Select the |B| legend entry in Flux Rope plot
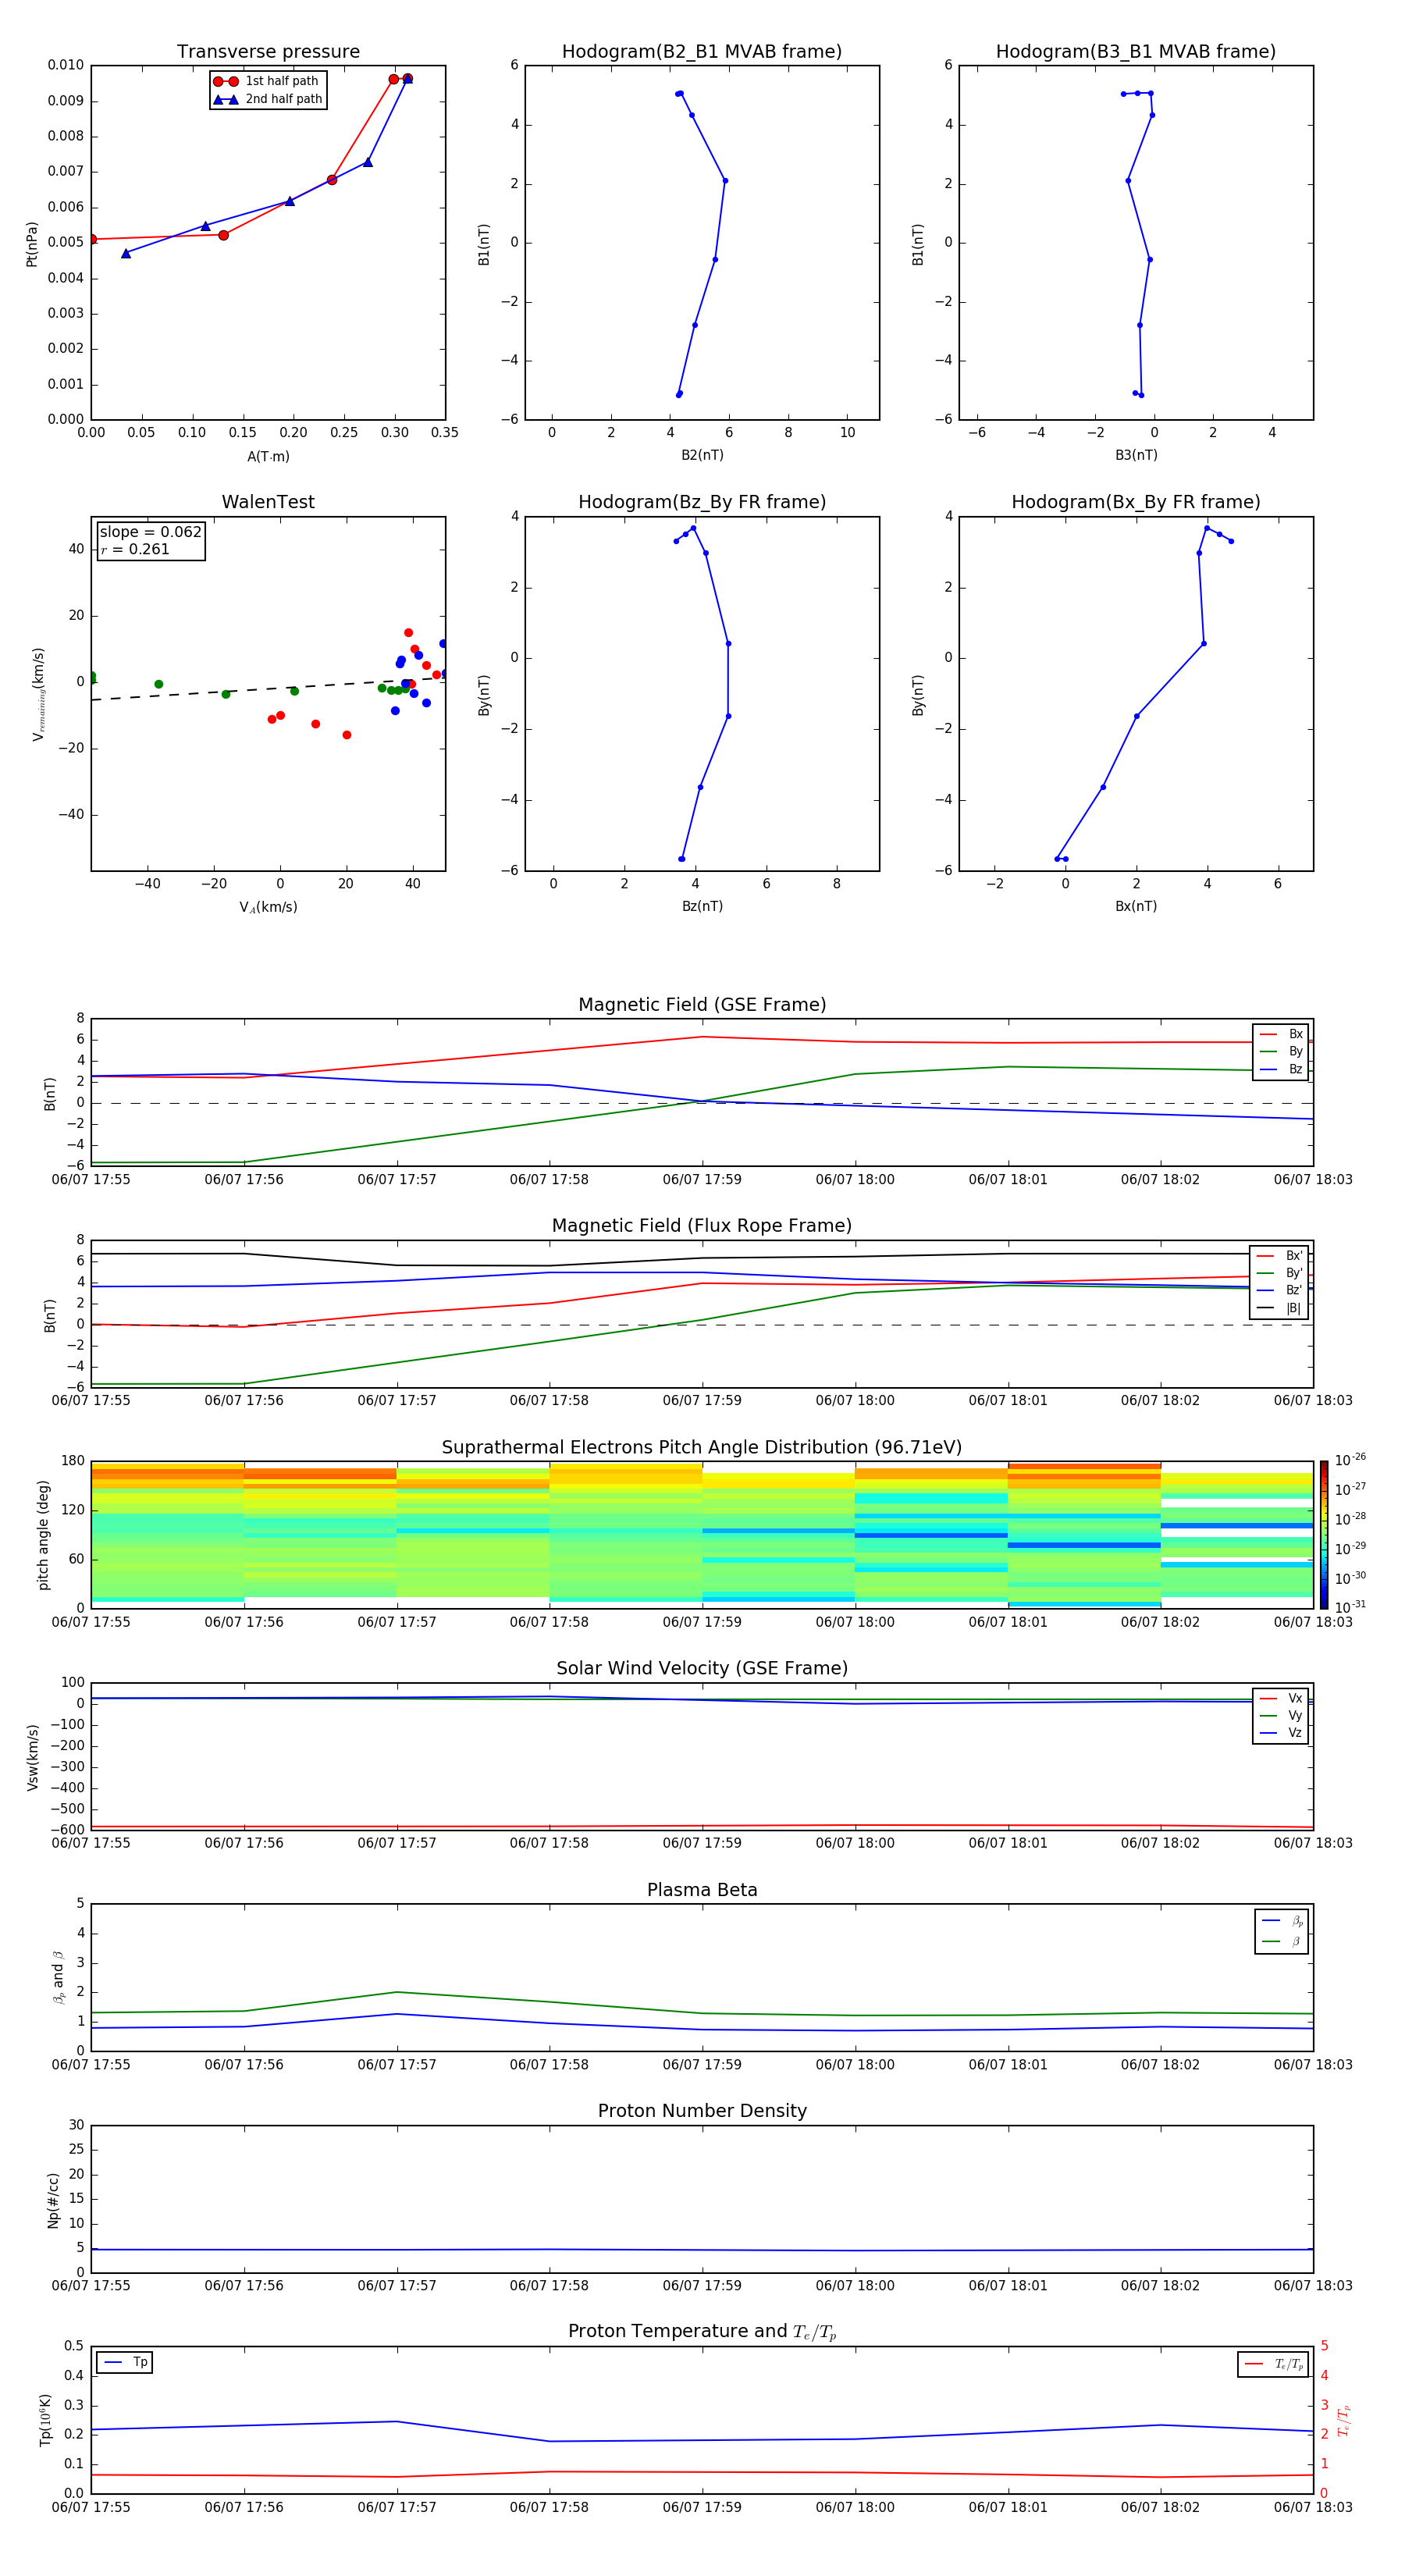1405x2576 pixels. pos(1280,1308)
